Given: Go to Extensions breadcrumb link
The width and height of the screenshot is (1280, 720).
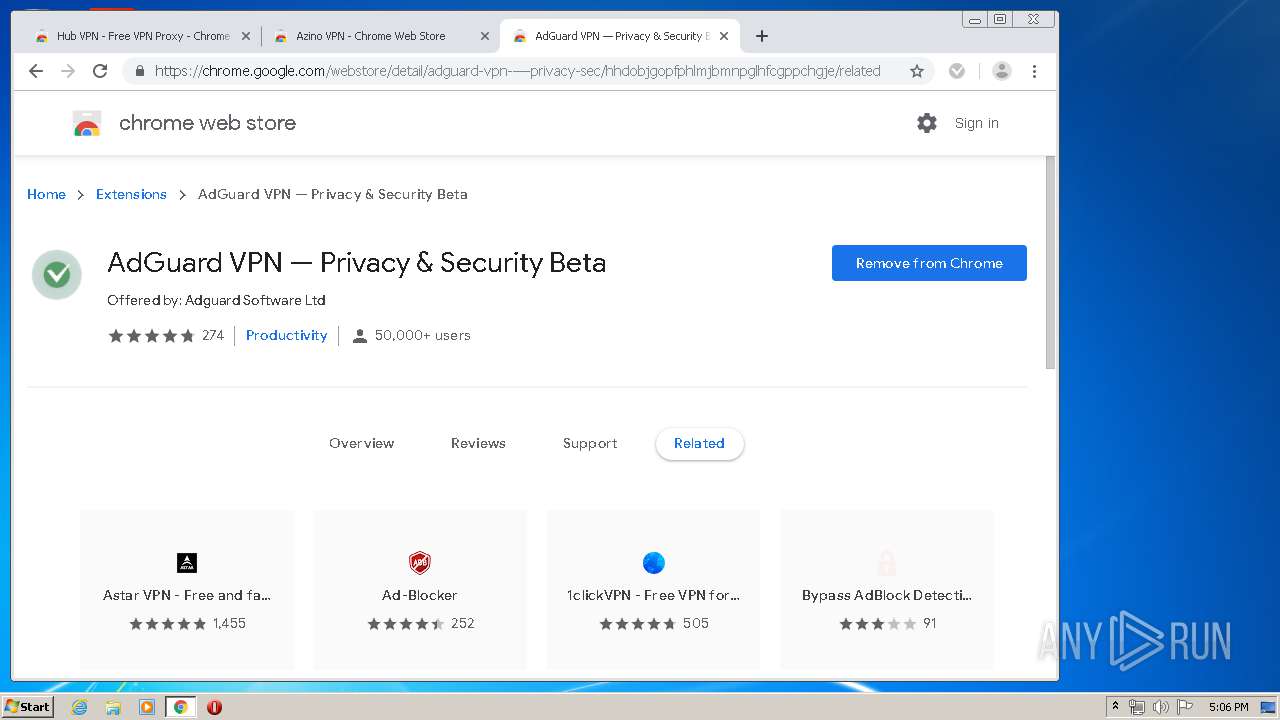Looking at the screenshot, I should tap(131, 194).
